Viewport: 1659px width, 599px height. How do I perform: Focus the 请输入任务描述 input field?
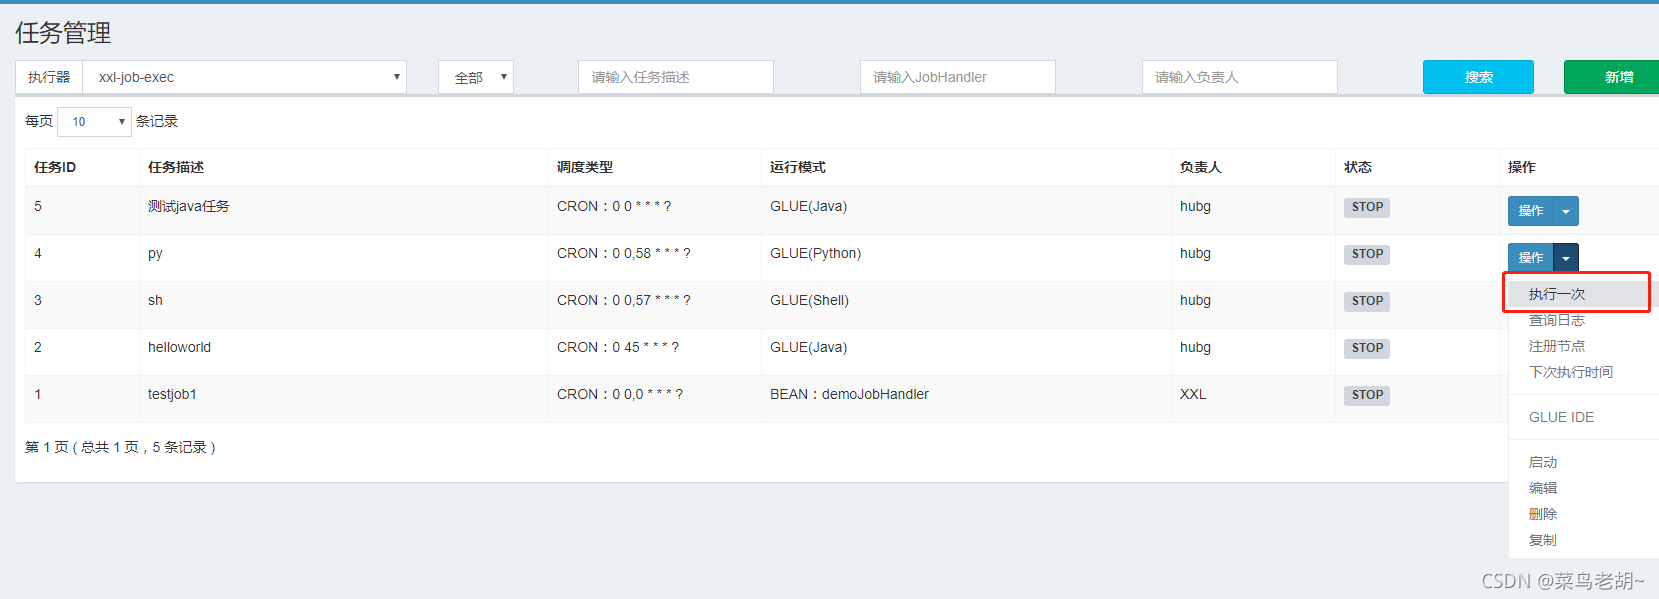676,77
